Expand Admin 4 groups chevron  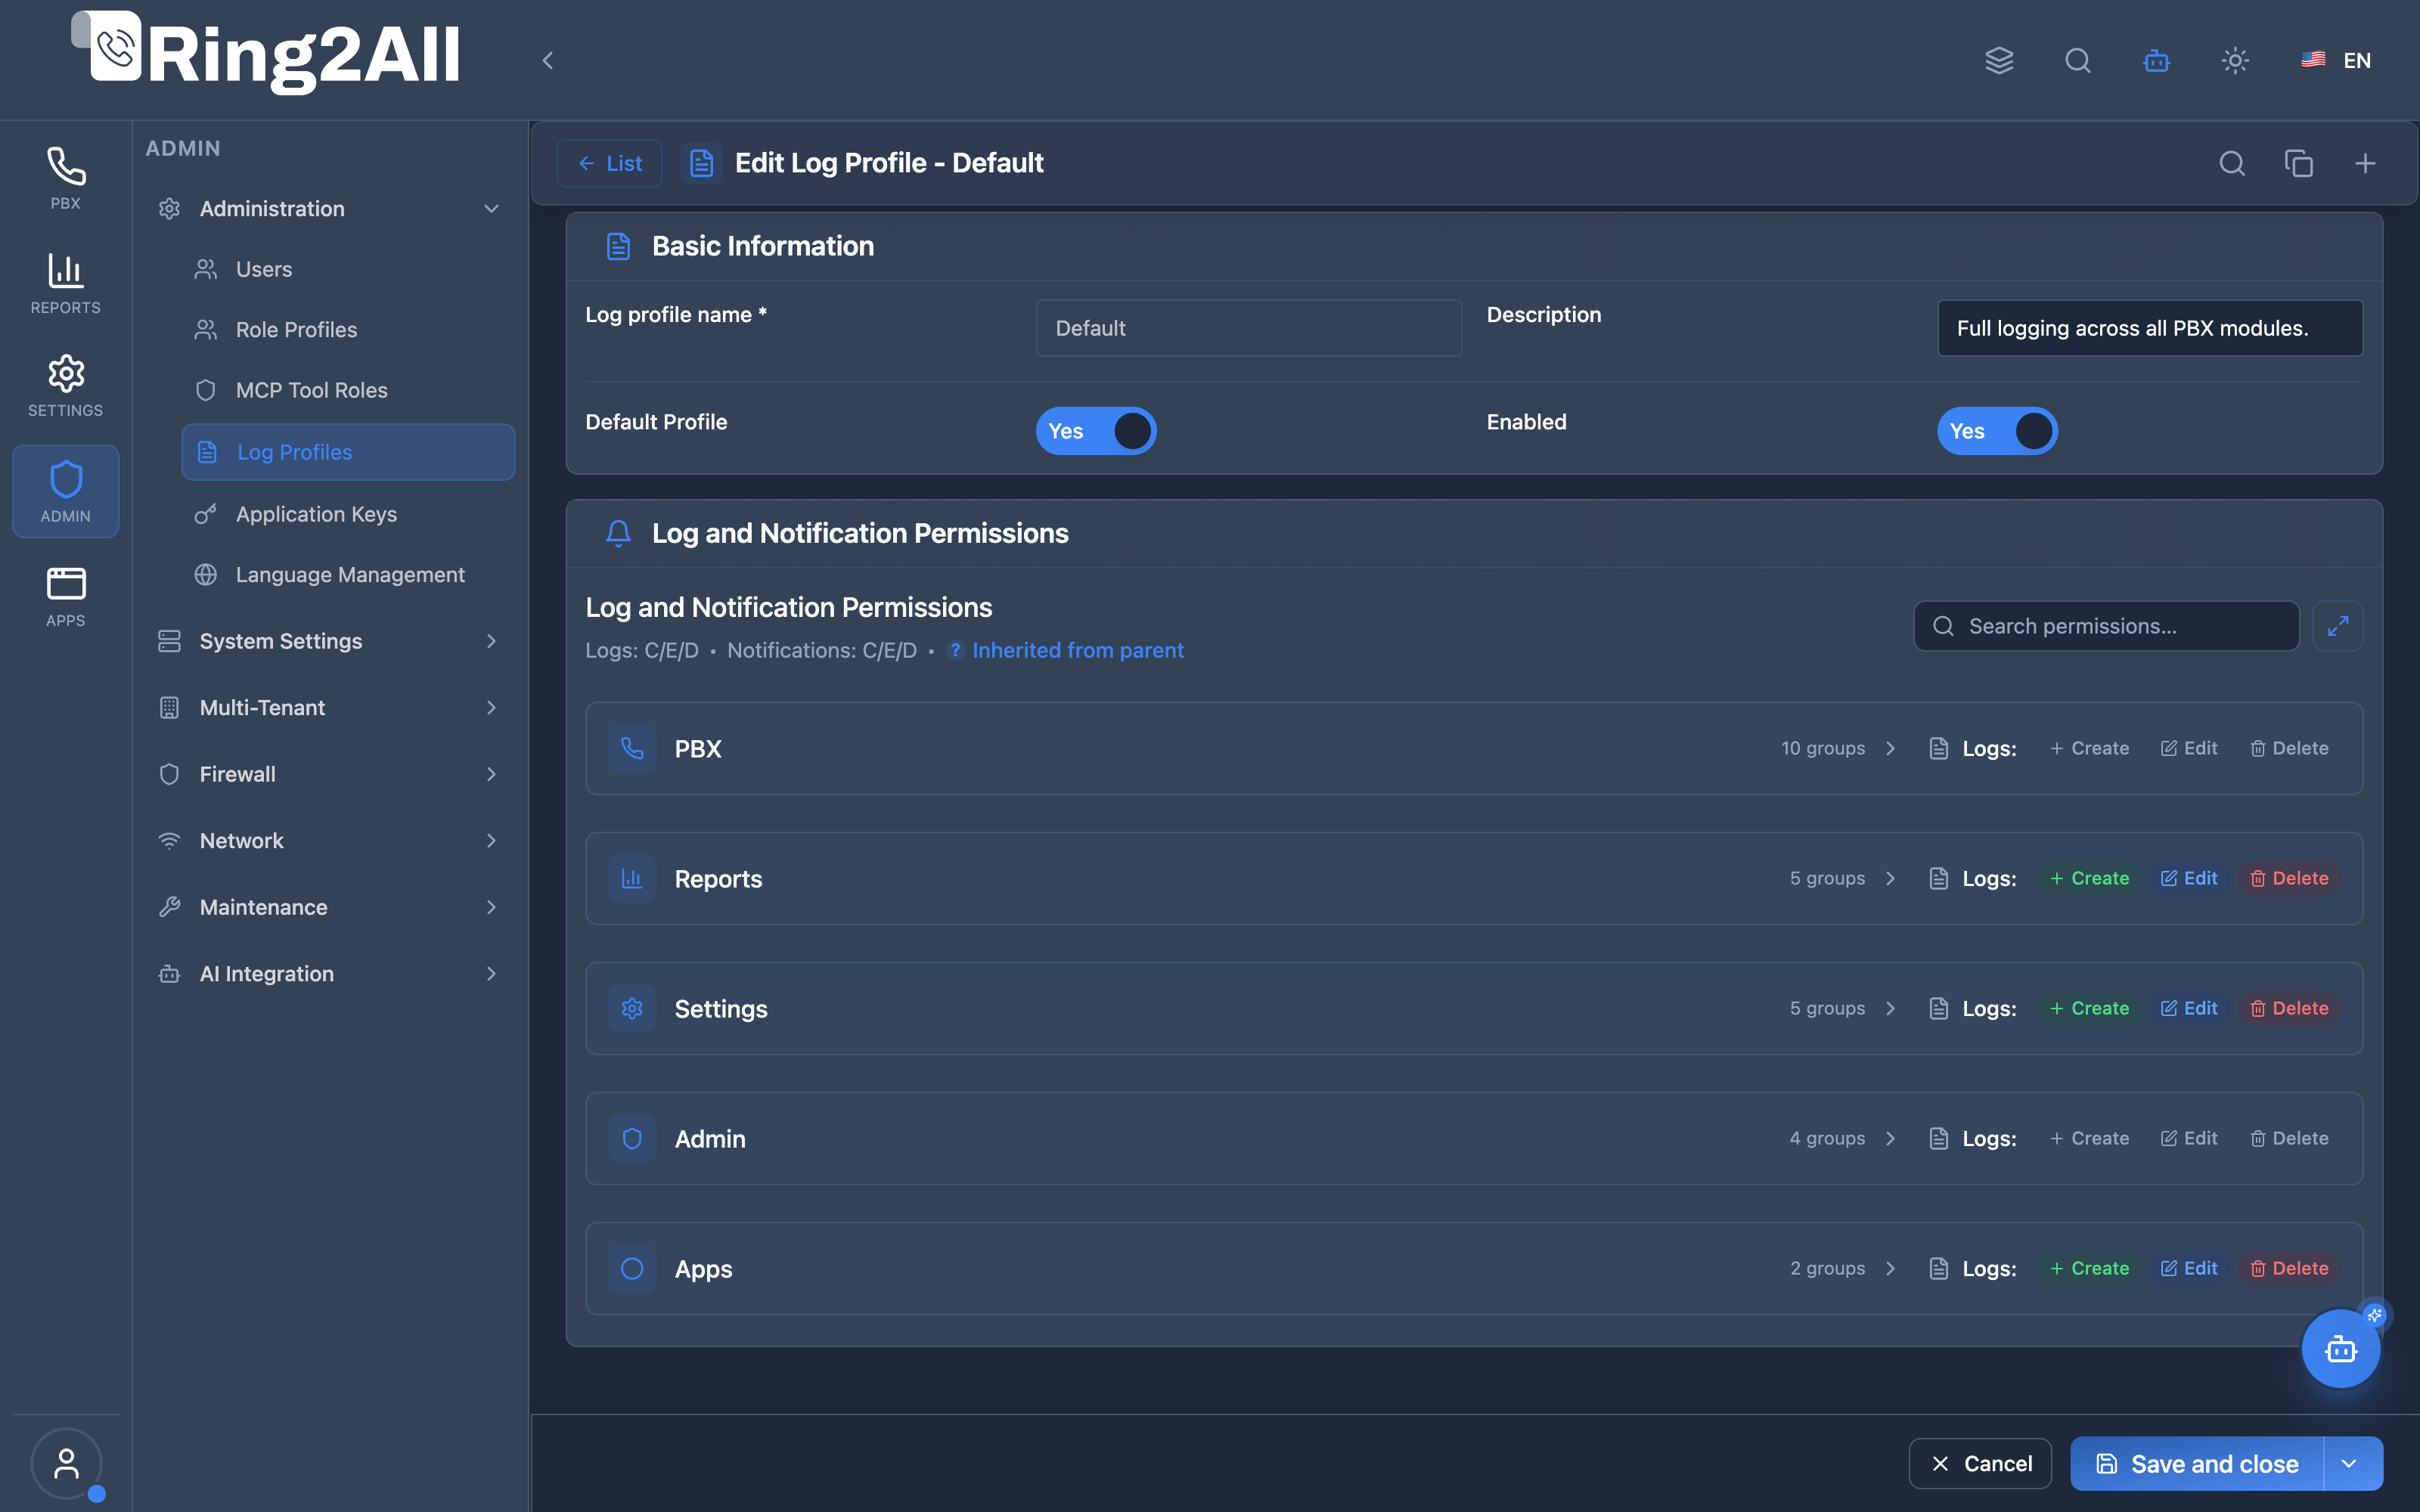click(1890, 1138)
